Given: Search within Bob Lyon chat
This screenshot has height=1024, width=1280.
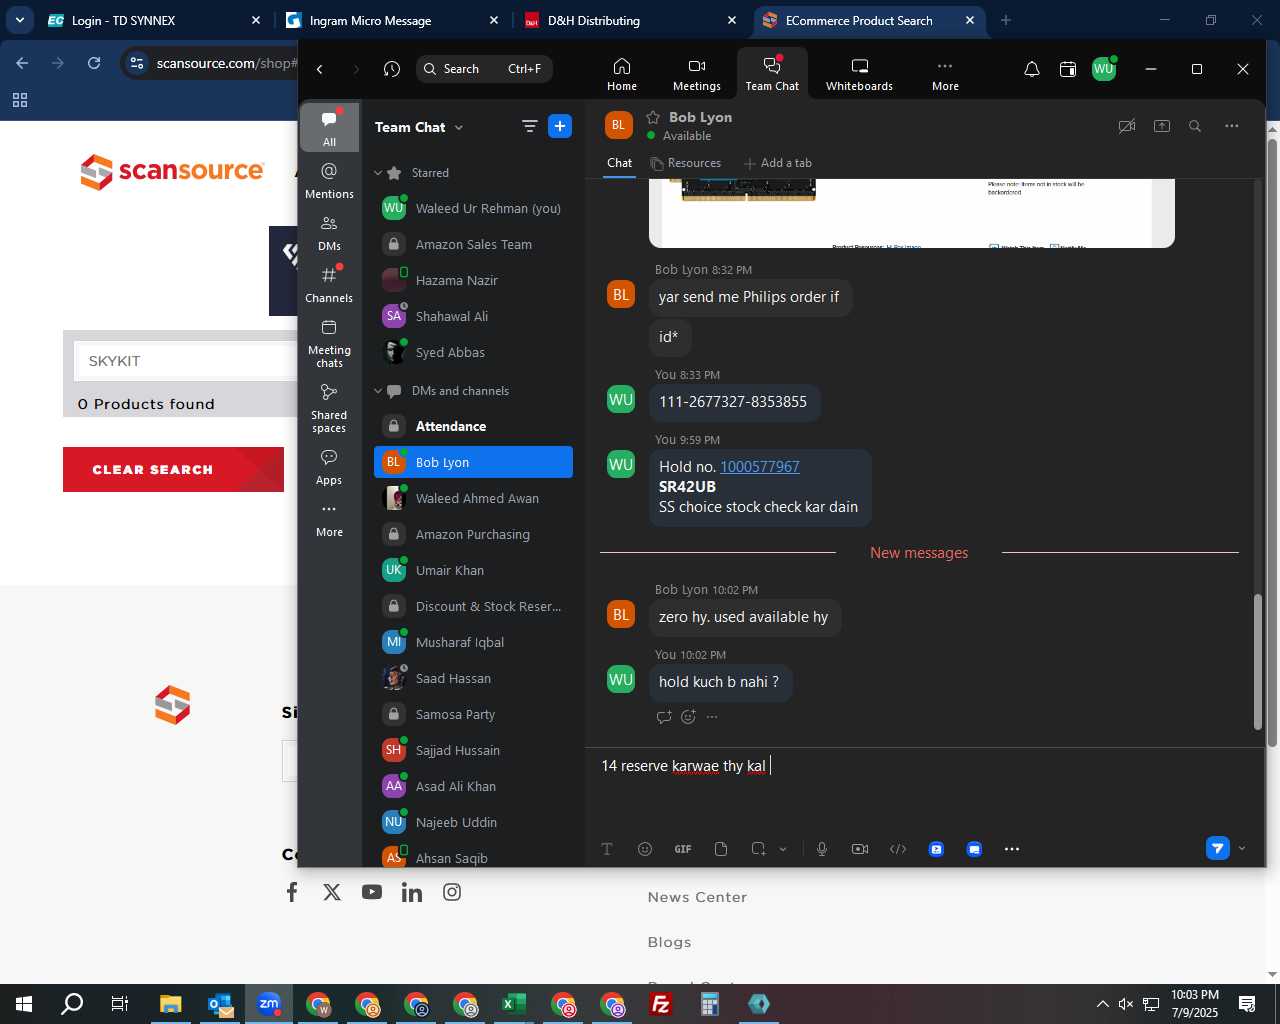Looking at the screenshot, I should click(1195, 126).
